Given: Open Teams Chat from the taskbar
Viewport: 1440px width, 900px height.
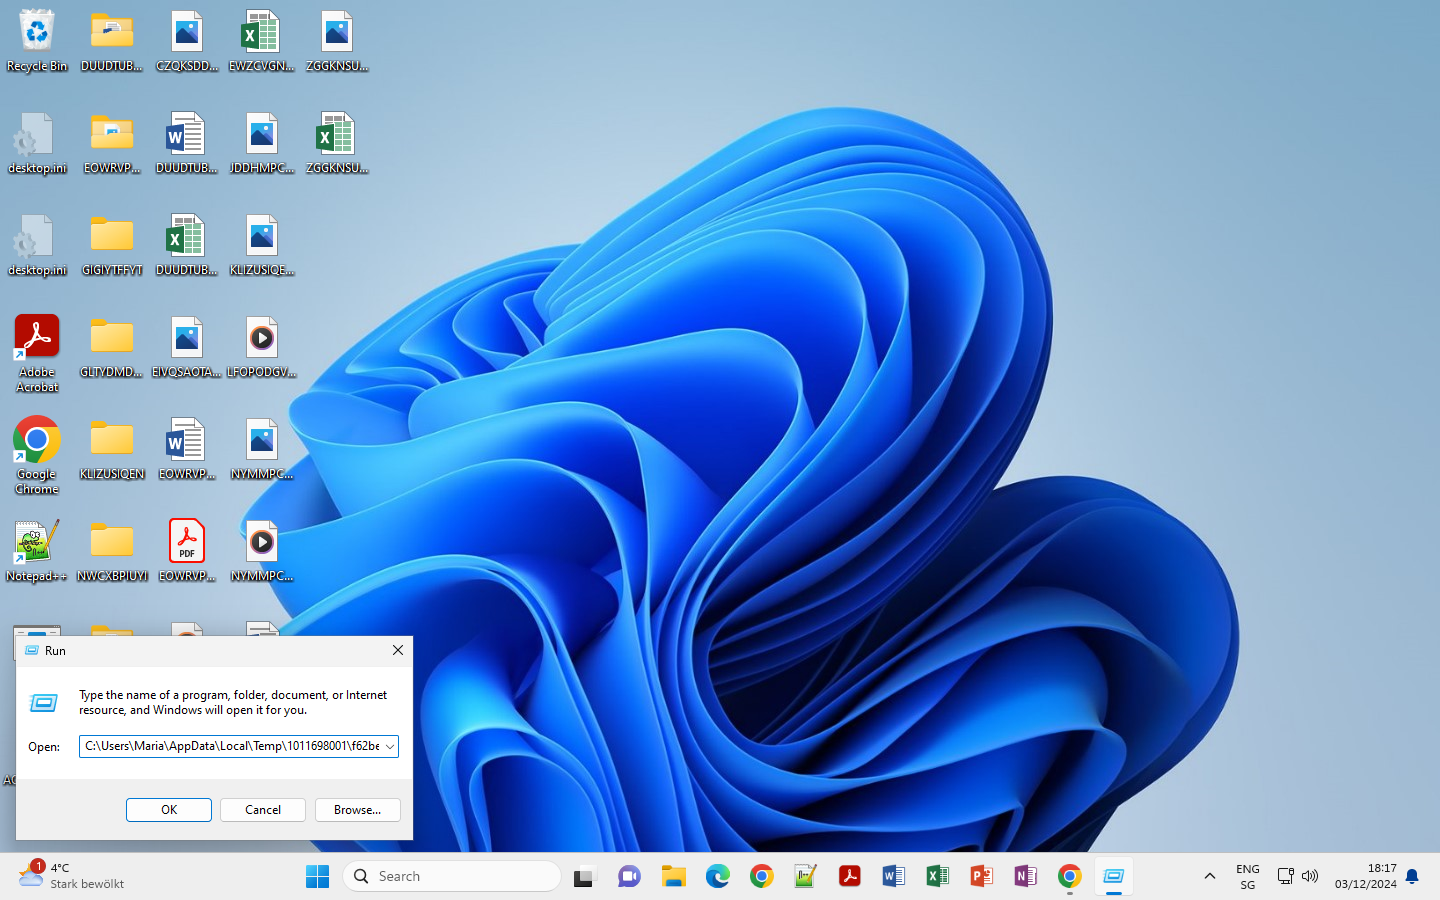Looking at the screenshot, I should click(x=629, y=877).
